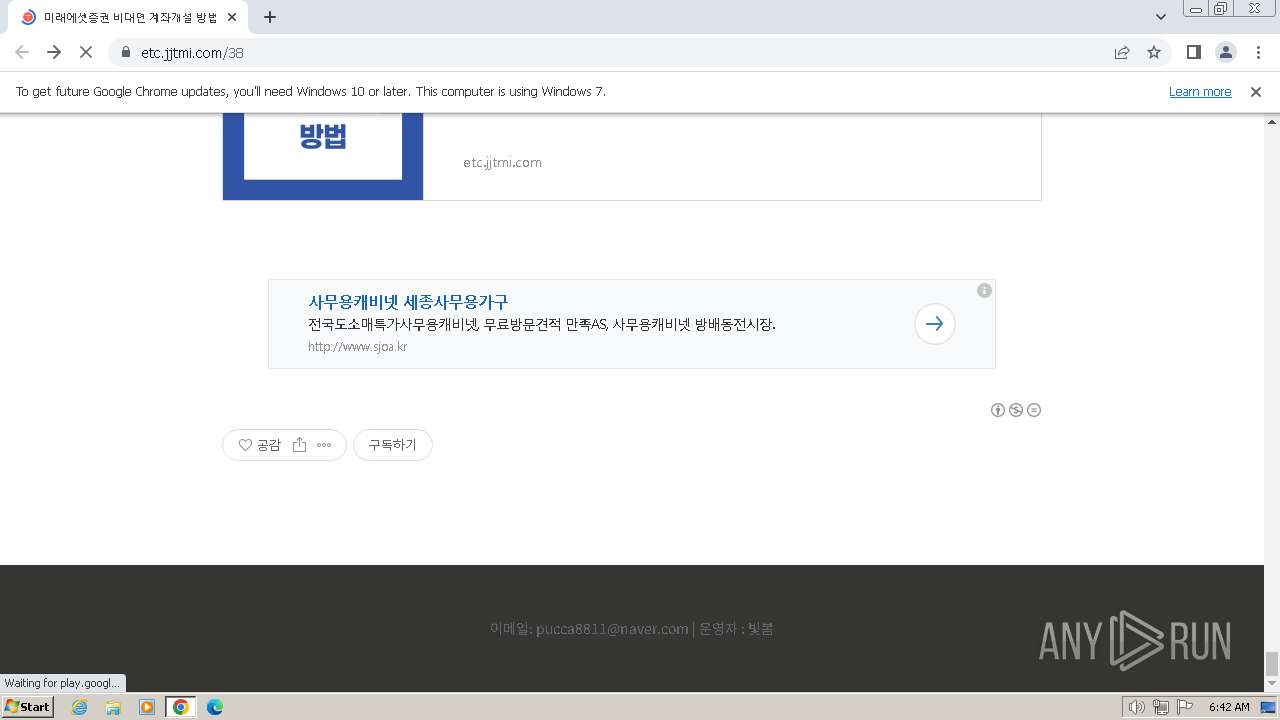Open Action Center flag icon
The image size is (1280, 720).
[1183, 707]
